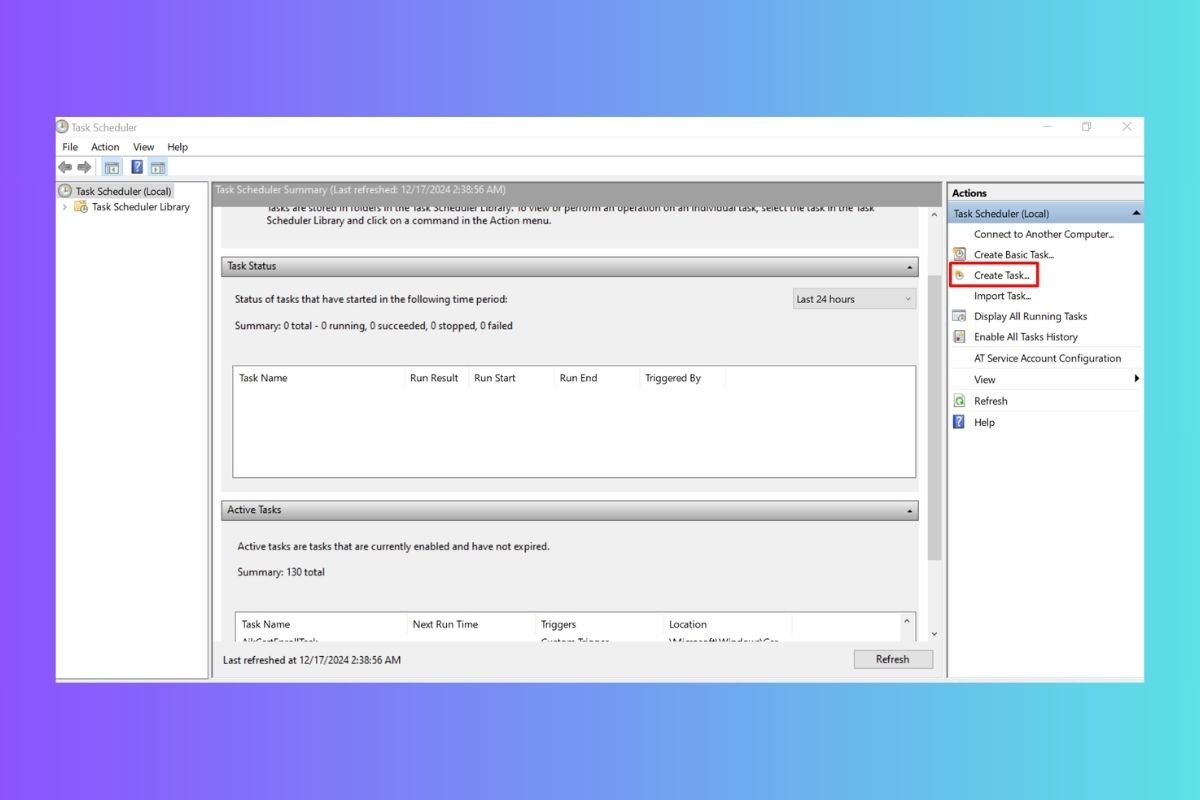Toggle the Show/Hide Console Tree toolbar icon

[112, 167]
